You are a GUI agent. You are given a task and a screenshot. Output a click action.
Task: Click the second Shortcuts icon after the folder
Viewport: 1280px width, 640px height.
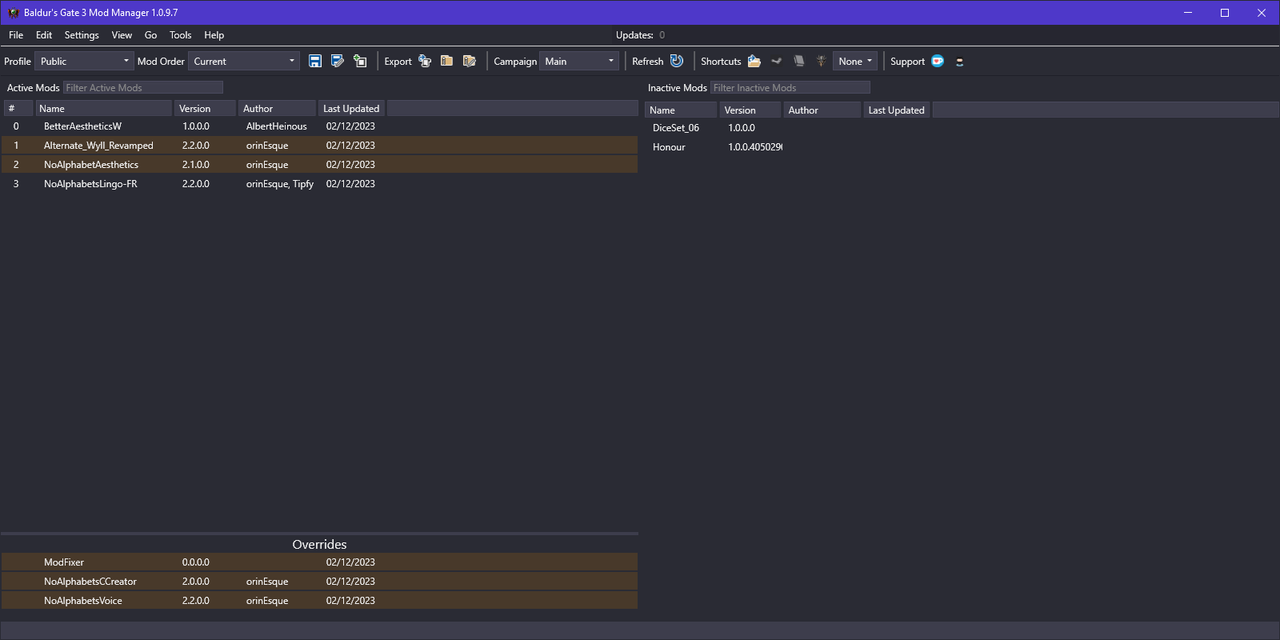coord(776,61)
